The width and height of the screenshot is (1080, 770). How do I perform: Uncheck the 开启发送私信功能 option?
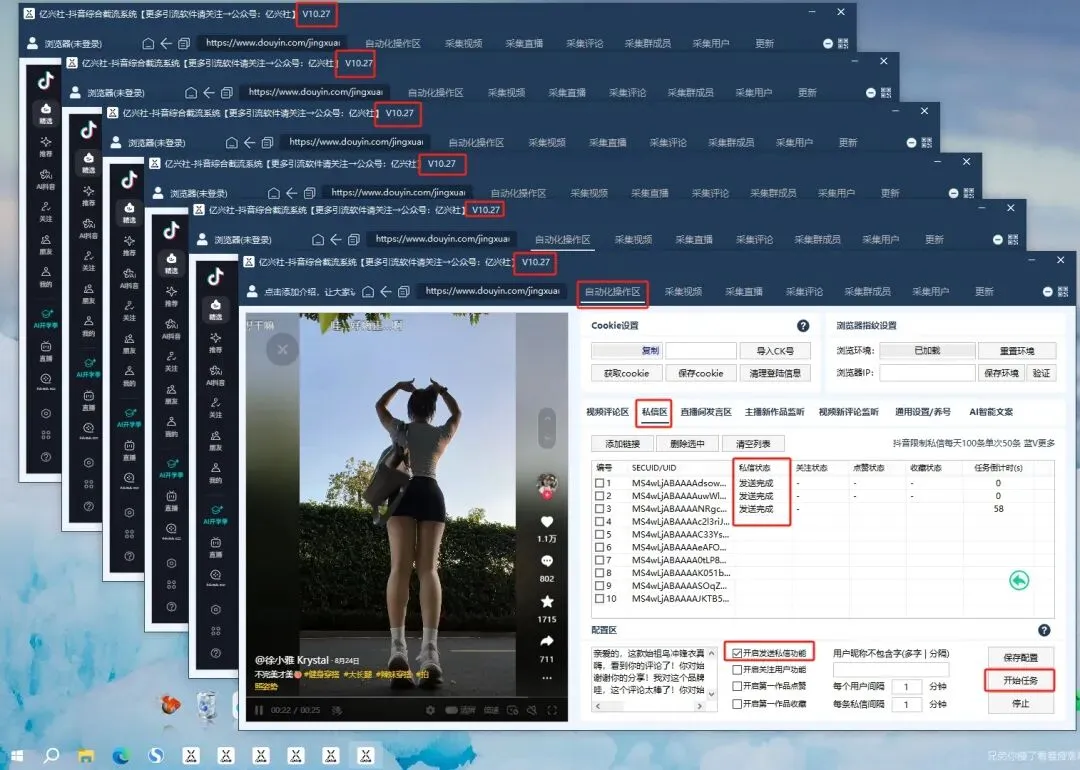[736, 652]
